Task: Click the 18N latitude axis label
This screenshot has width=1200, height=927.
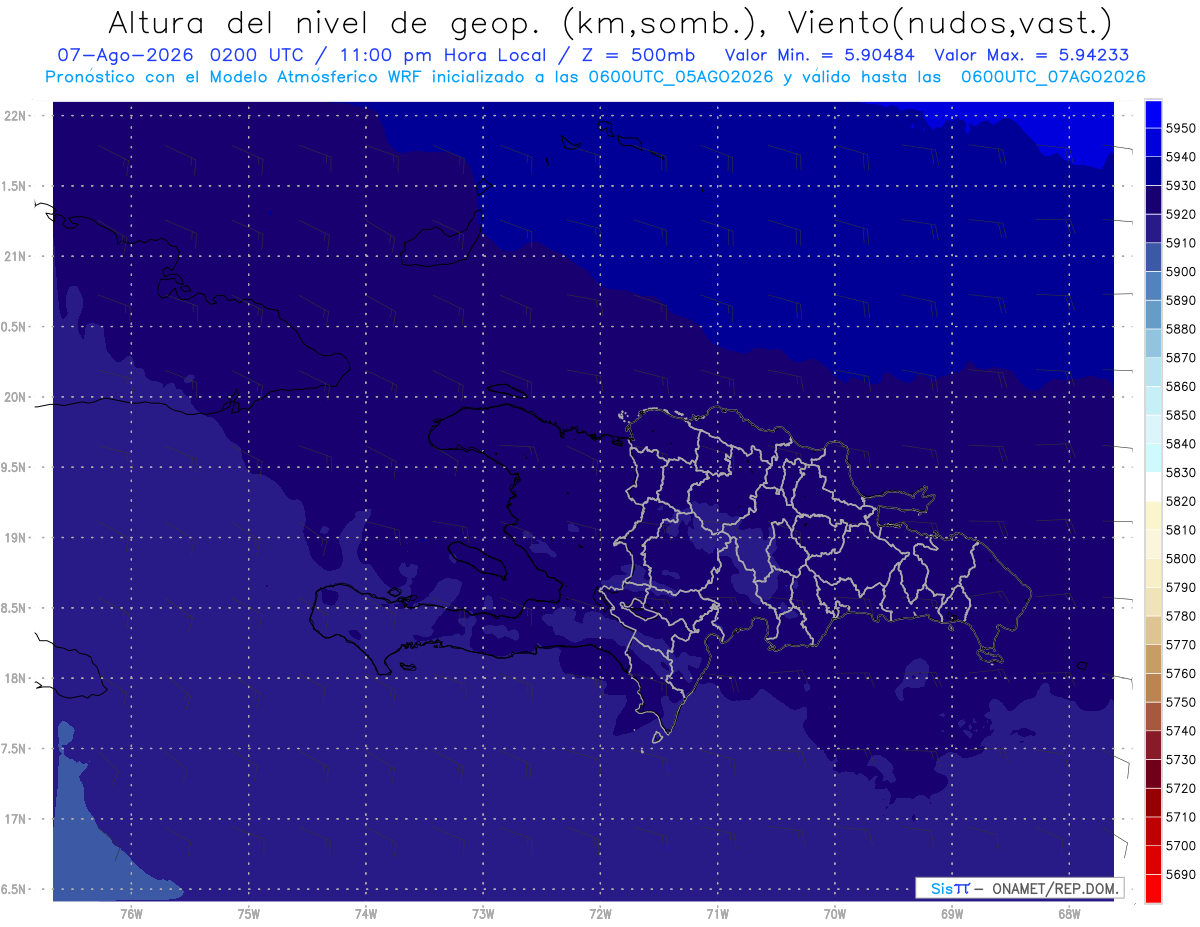Action: coord(16,678)
